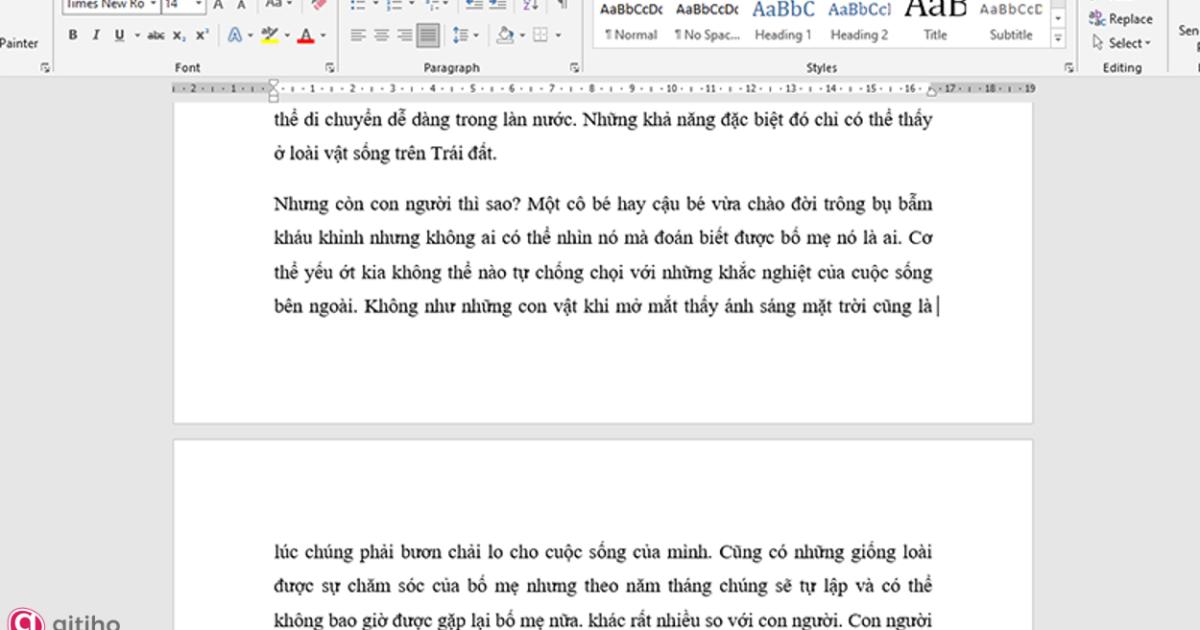Viewport: 1200px width, 630px height.
Task: Toggle Bold formatting
Action: [73, 35]
